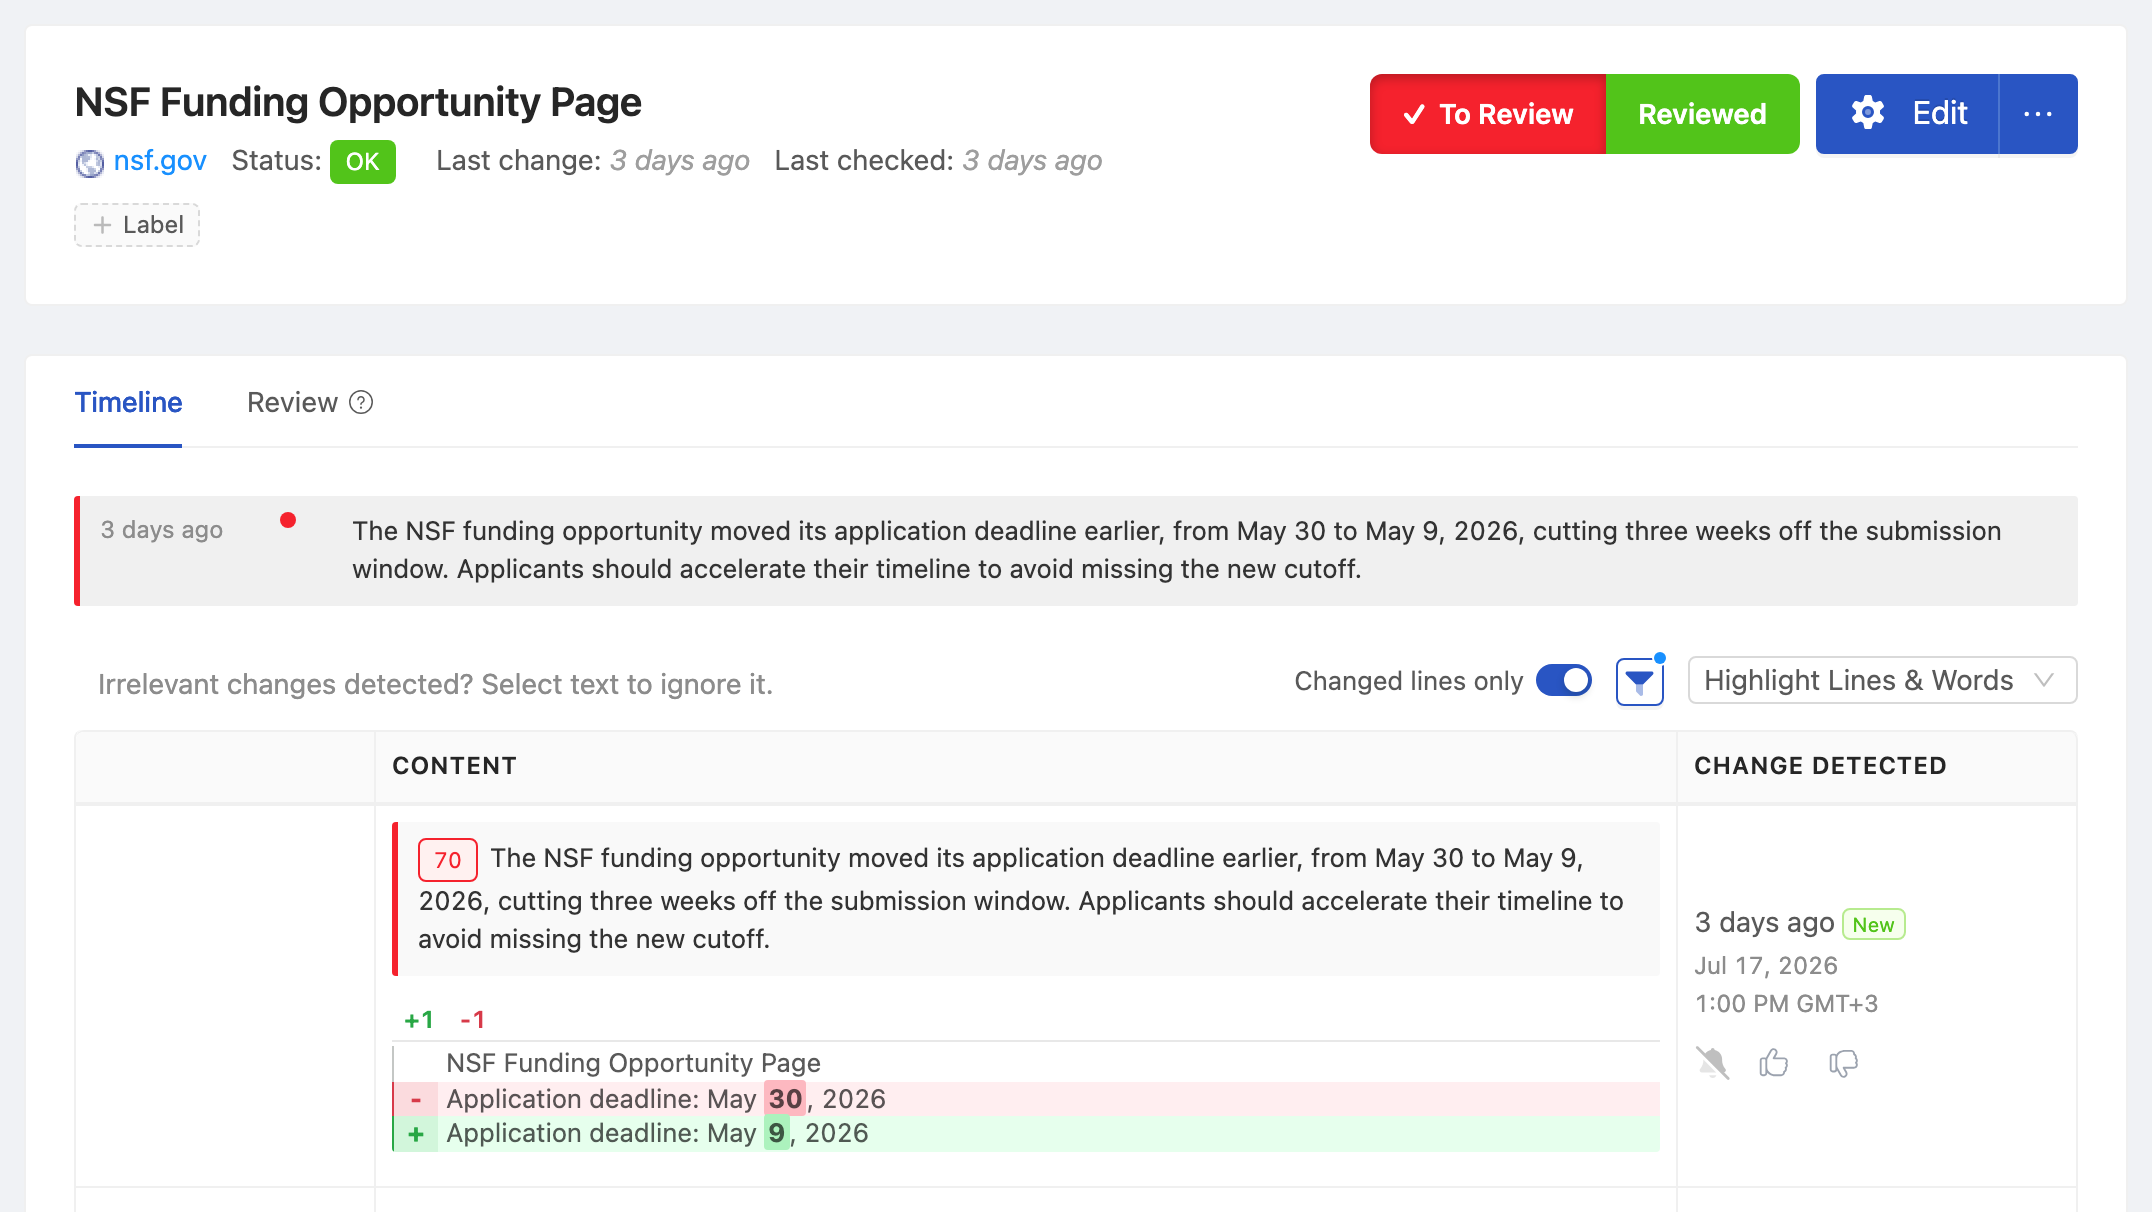2152x1212 pixels.
Task: Click the CHANGE DETECTED column header
Action: [1820, 766]
